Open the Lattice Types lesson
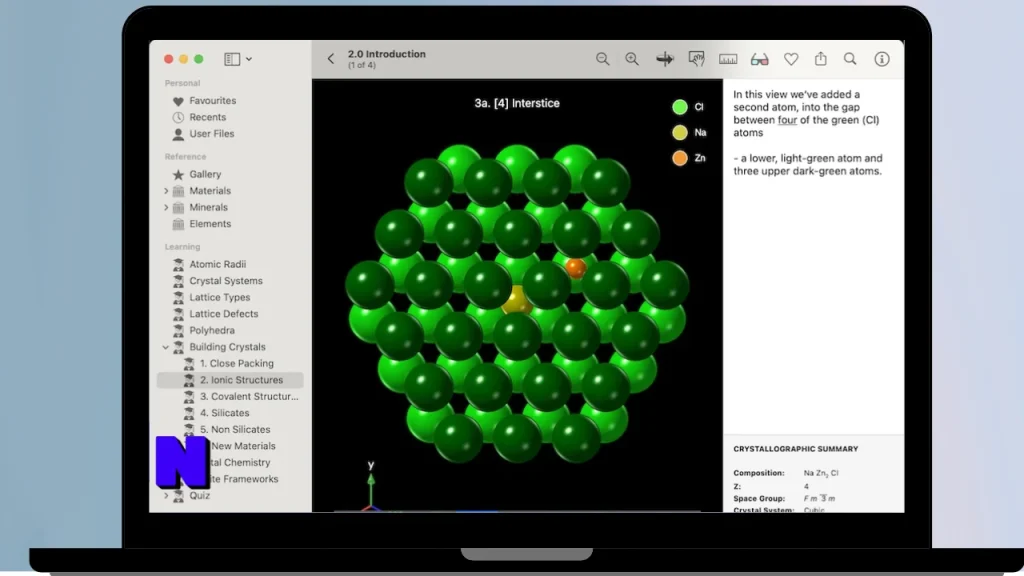Viewport: 1024px width, 576px height. (x=219, y=297)
